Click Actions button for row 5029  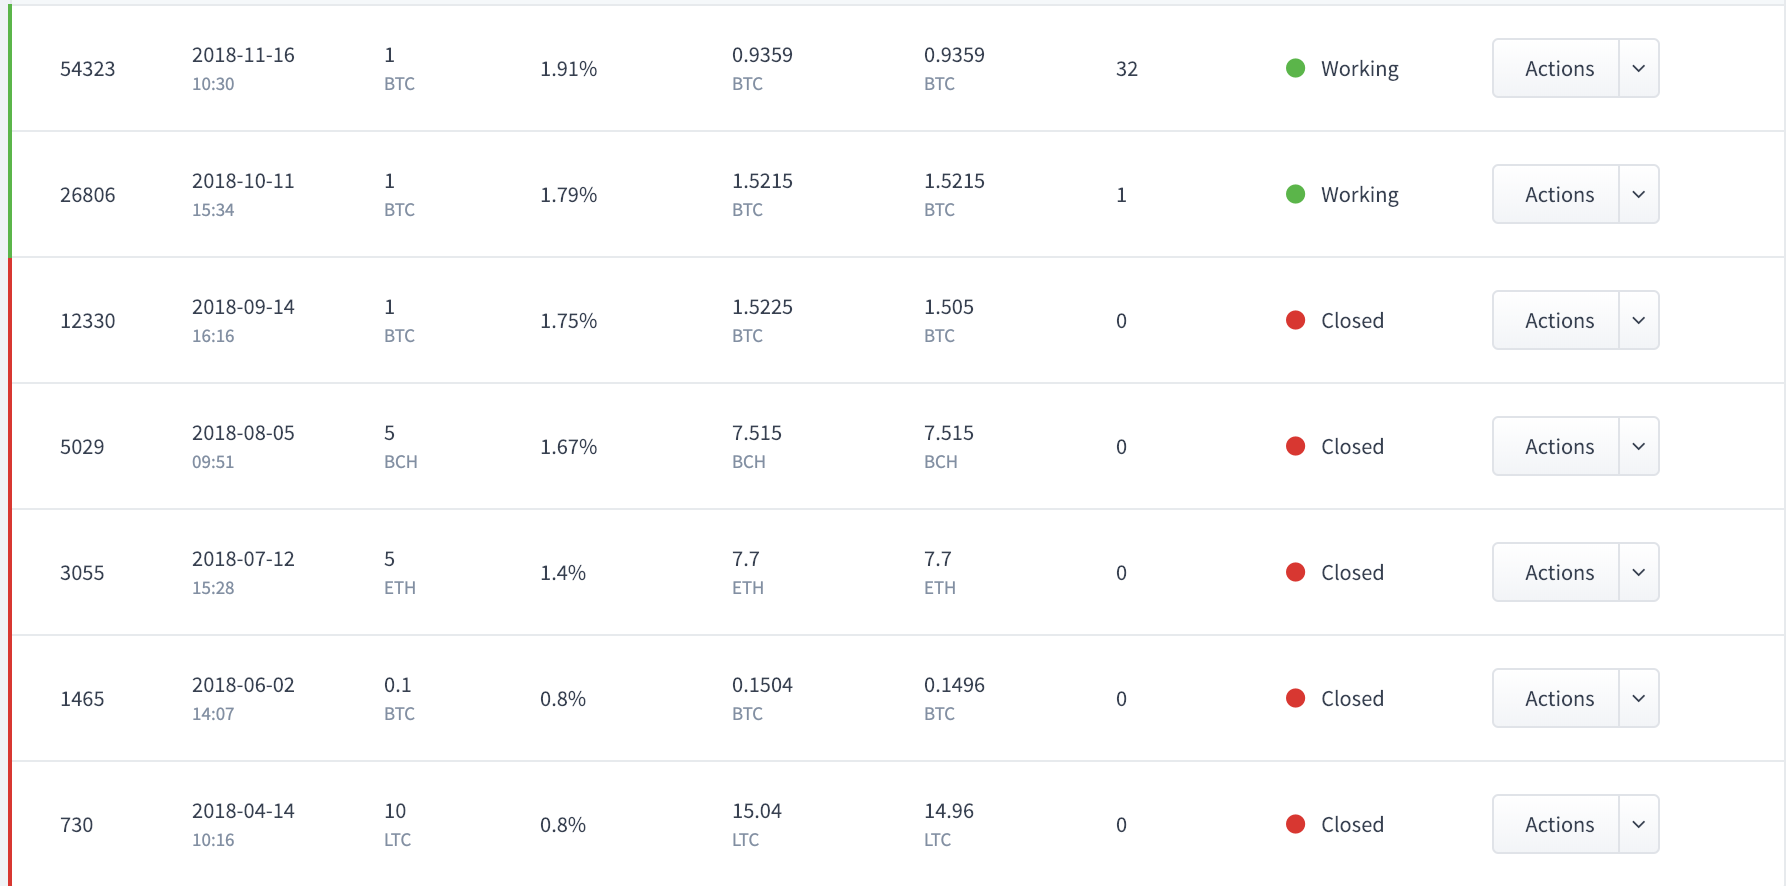click(1556, 446)
